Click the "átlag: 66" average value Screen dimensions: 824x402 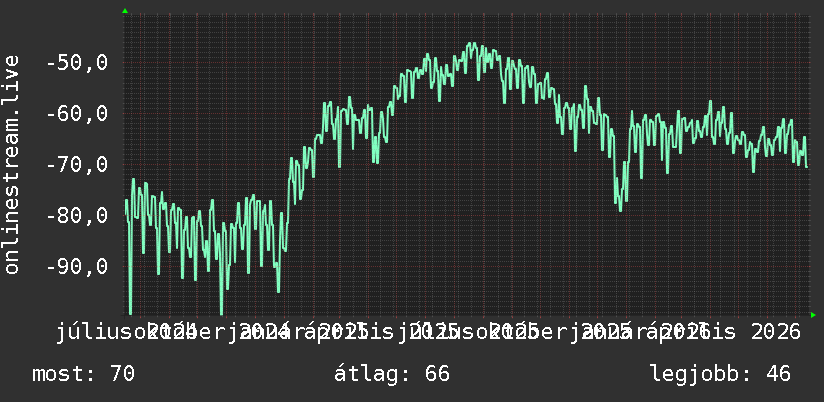click(x=392, y=374)
